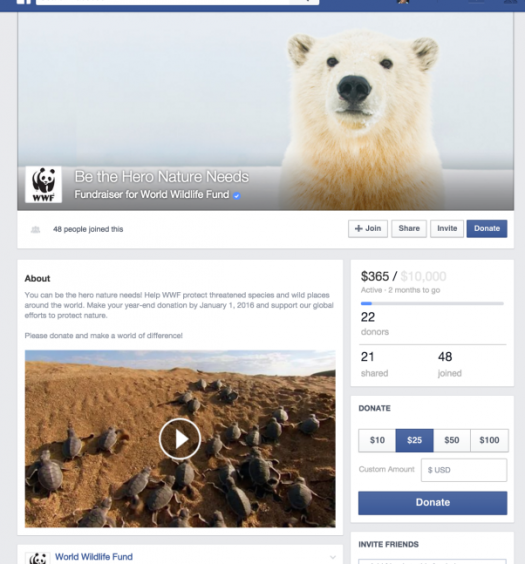Click the small WWF logo in post header

pos(38,558)
